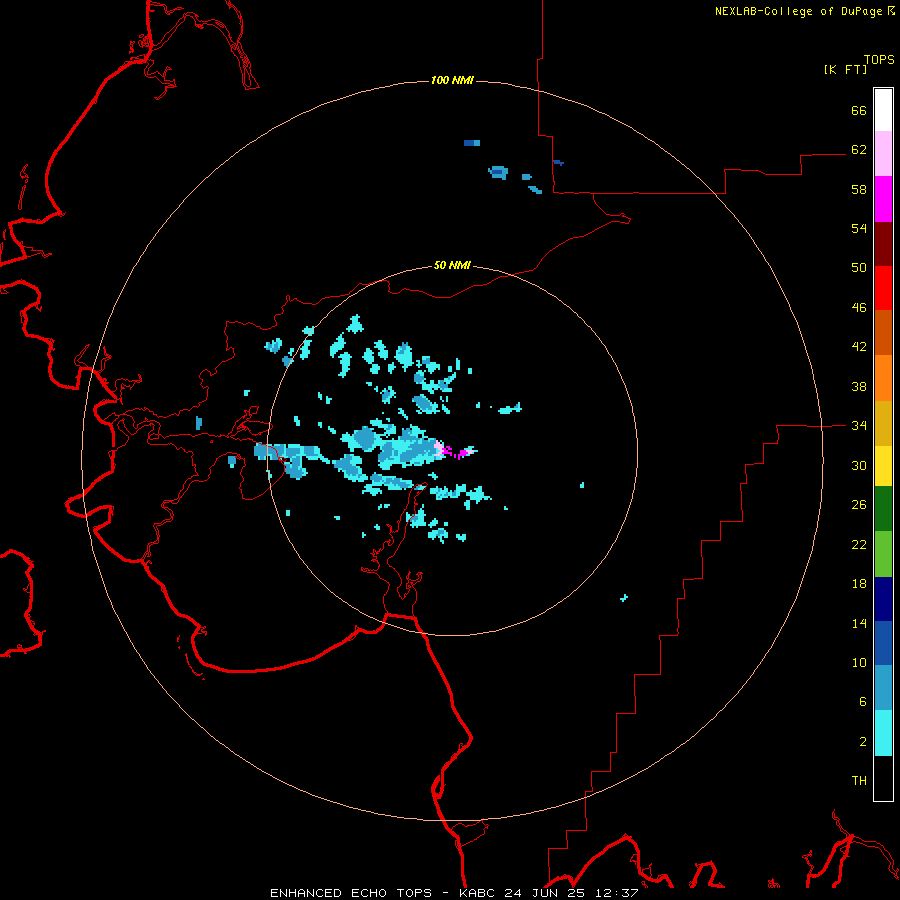Select the navy blue legend color band

pyautogui.click(x=883, y=599)
